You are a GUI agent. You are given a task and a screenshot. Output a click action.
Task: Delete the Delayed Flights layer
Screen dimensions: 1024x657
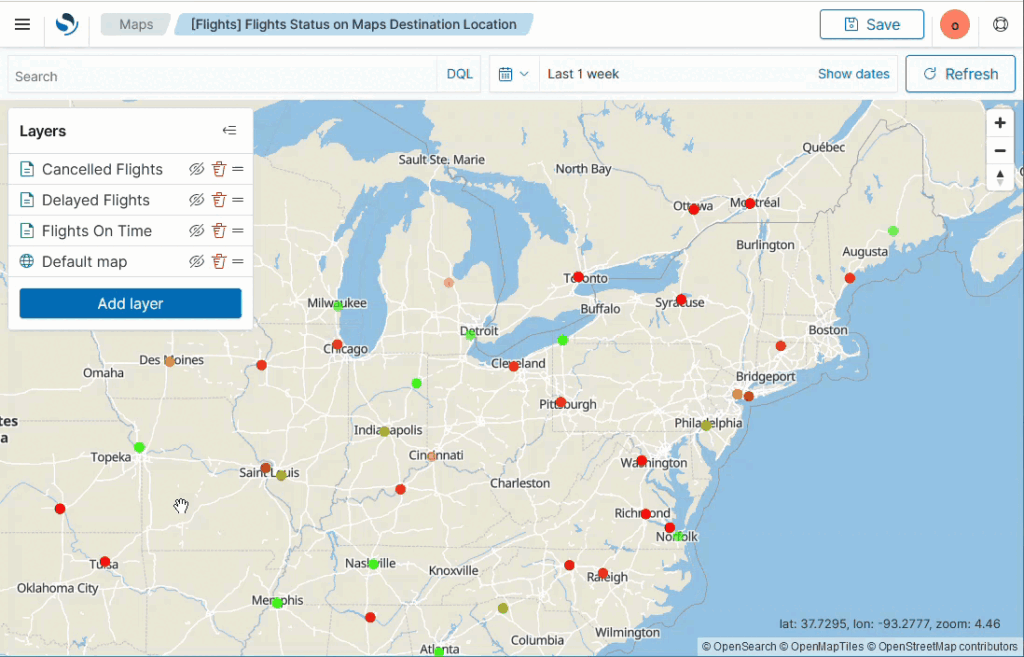219,200
